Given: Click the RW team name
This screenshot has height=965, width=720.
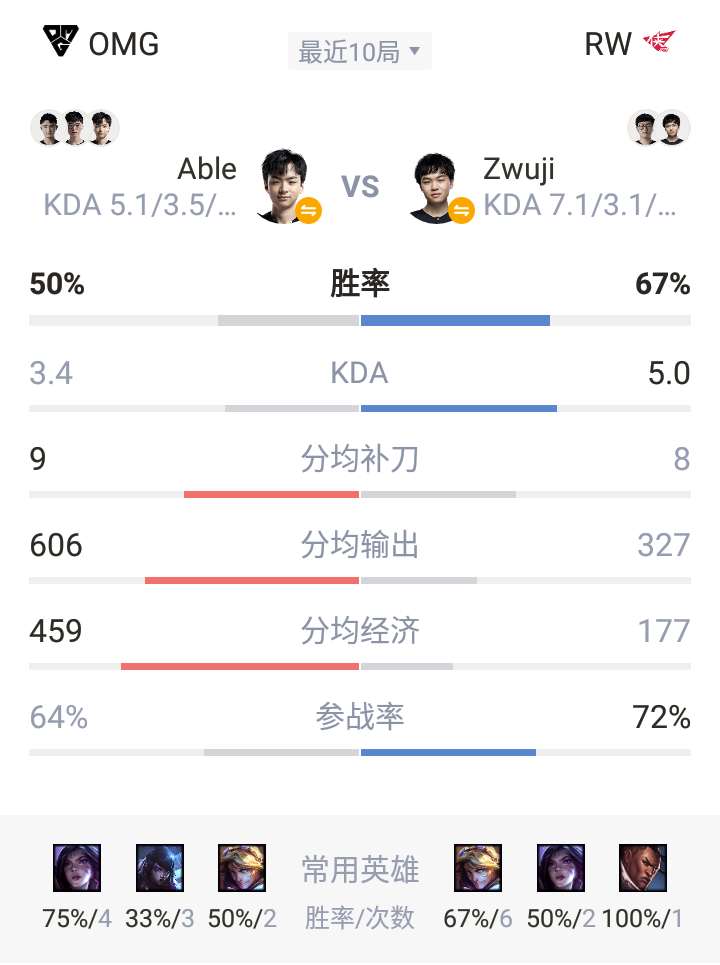Looking at the screenshot, I should (x=608, y=44).
